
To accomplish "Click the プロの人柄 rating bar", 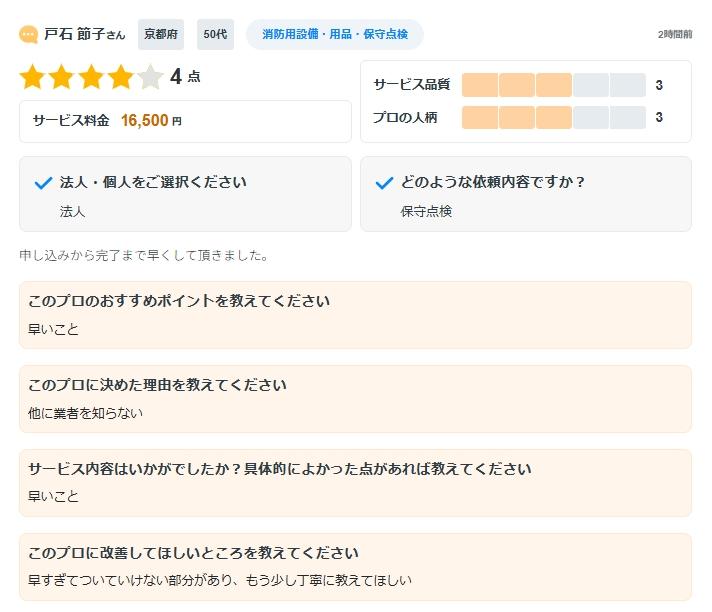I will pos(553,117).
